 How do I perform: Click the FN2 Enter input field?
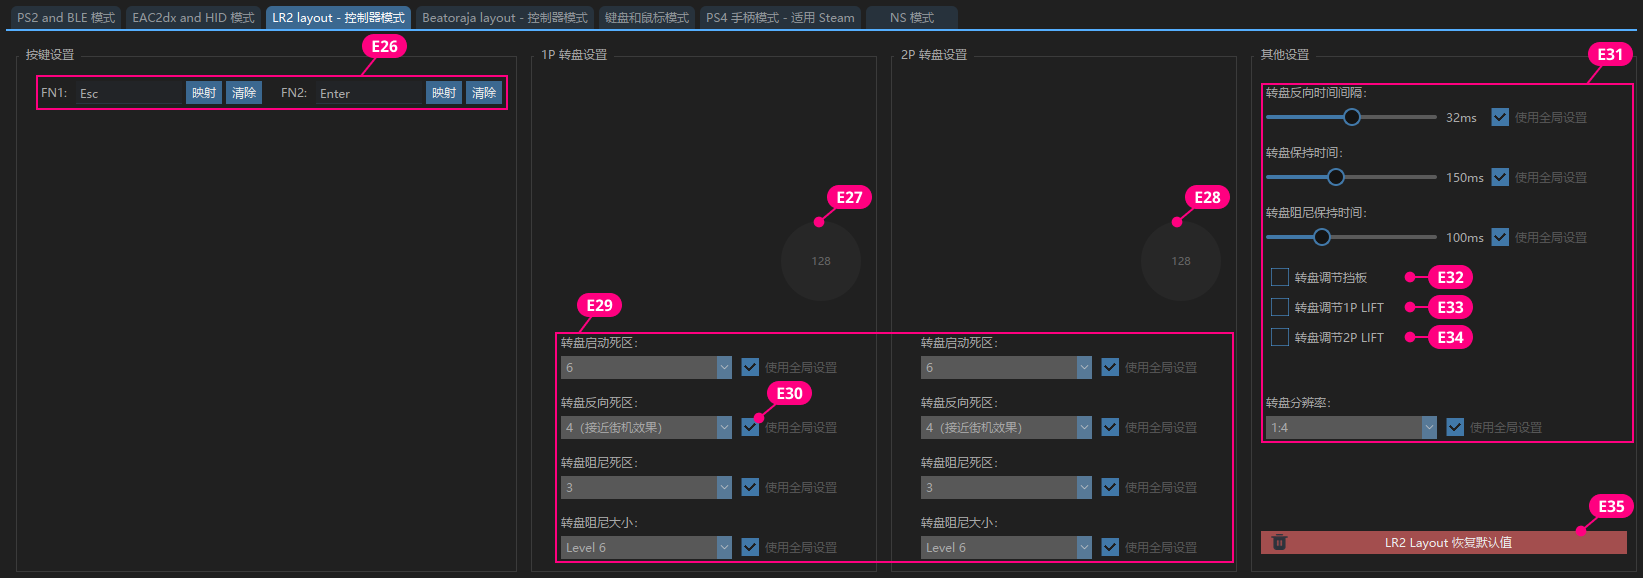(369, 93)
